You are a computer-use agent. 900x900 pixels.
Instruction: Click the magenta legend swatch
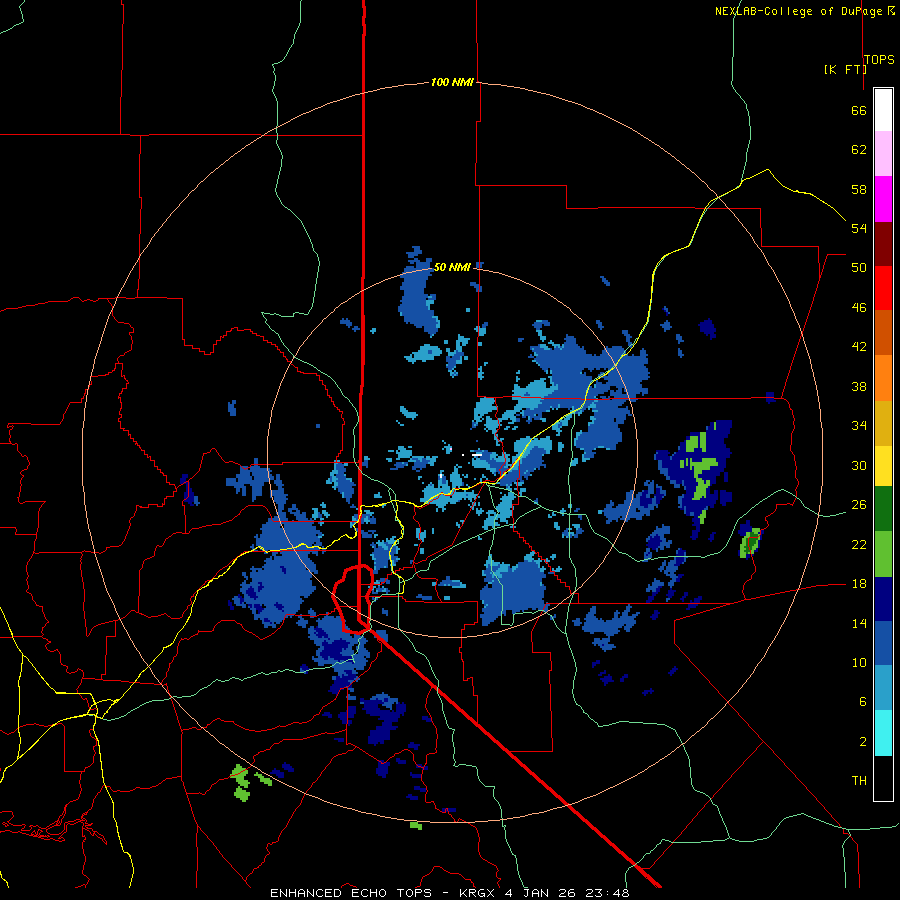(x=883, y=199)
